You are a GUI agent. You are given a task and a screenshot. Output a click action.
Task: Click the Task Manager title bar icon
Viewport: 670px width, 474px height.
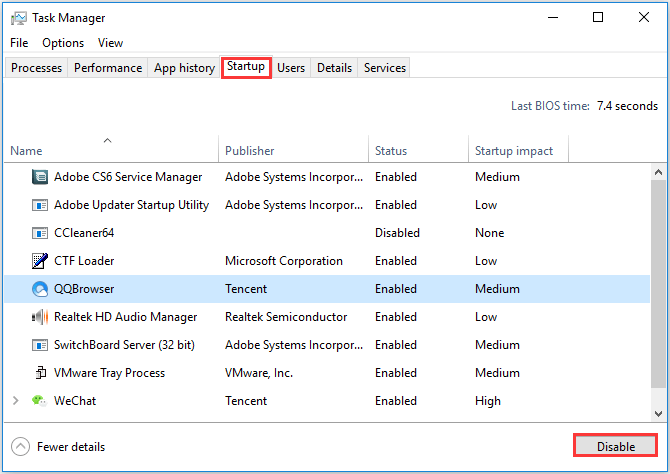(19, 18)
